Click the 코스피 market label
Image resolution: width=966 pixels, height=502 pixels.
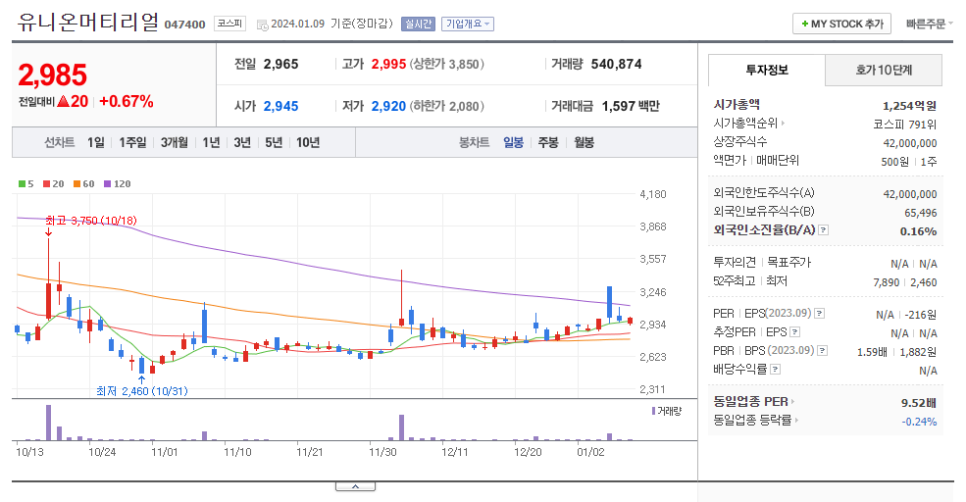coord(230,23)
